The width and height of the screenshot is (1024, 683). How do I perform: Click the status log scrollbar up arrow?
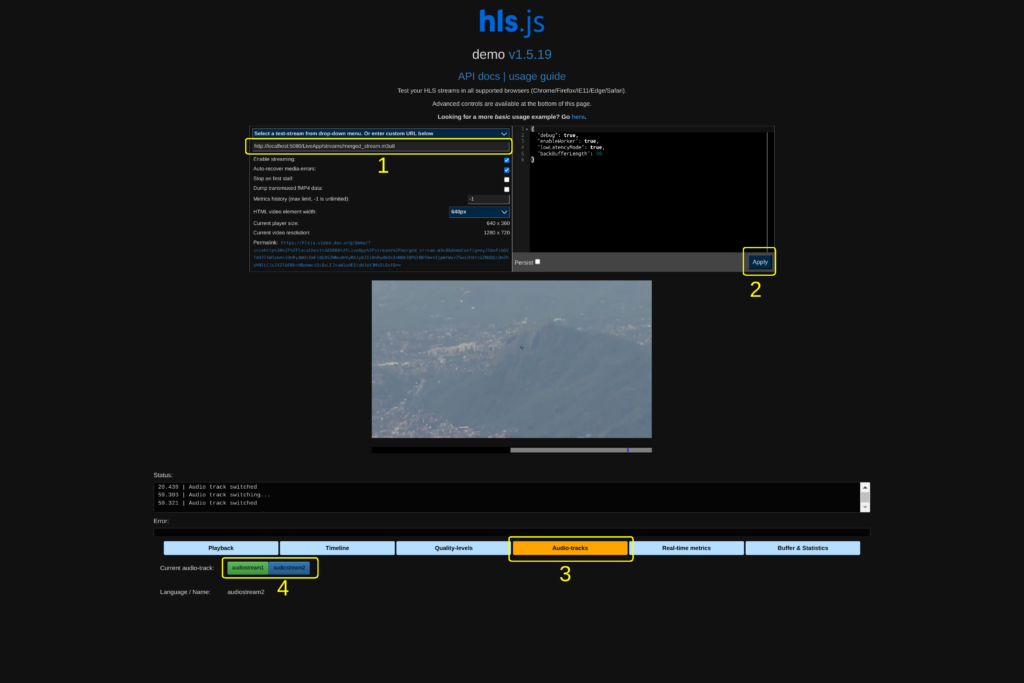pyautogui.click(x=865, y=488)
